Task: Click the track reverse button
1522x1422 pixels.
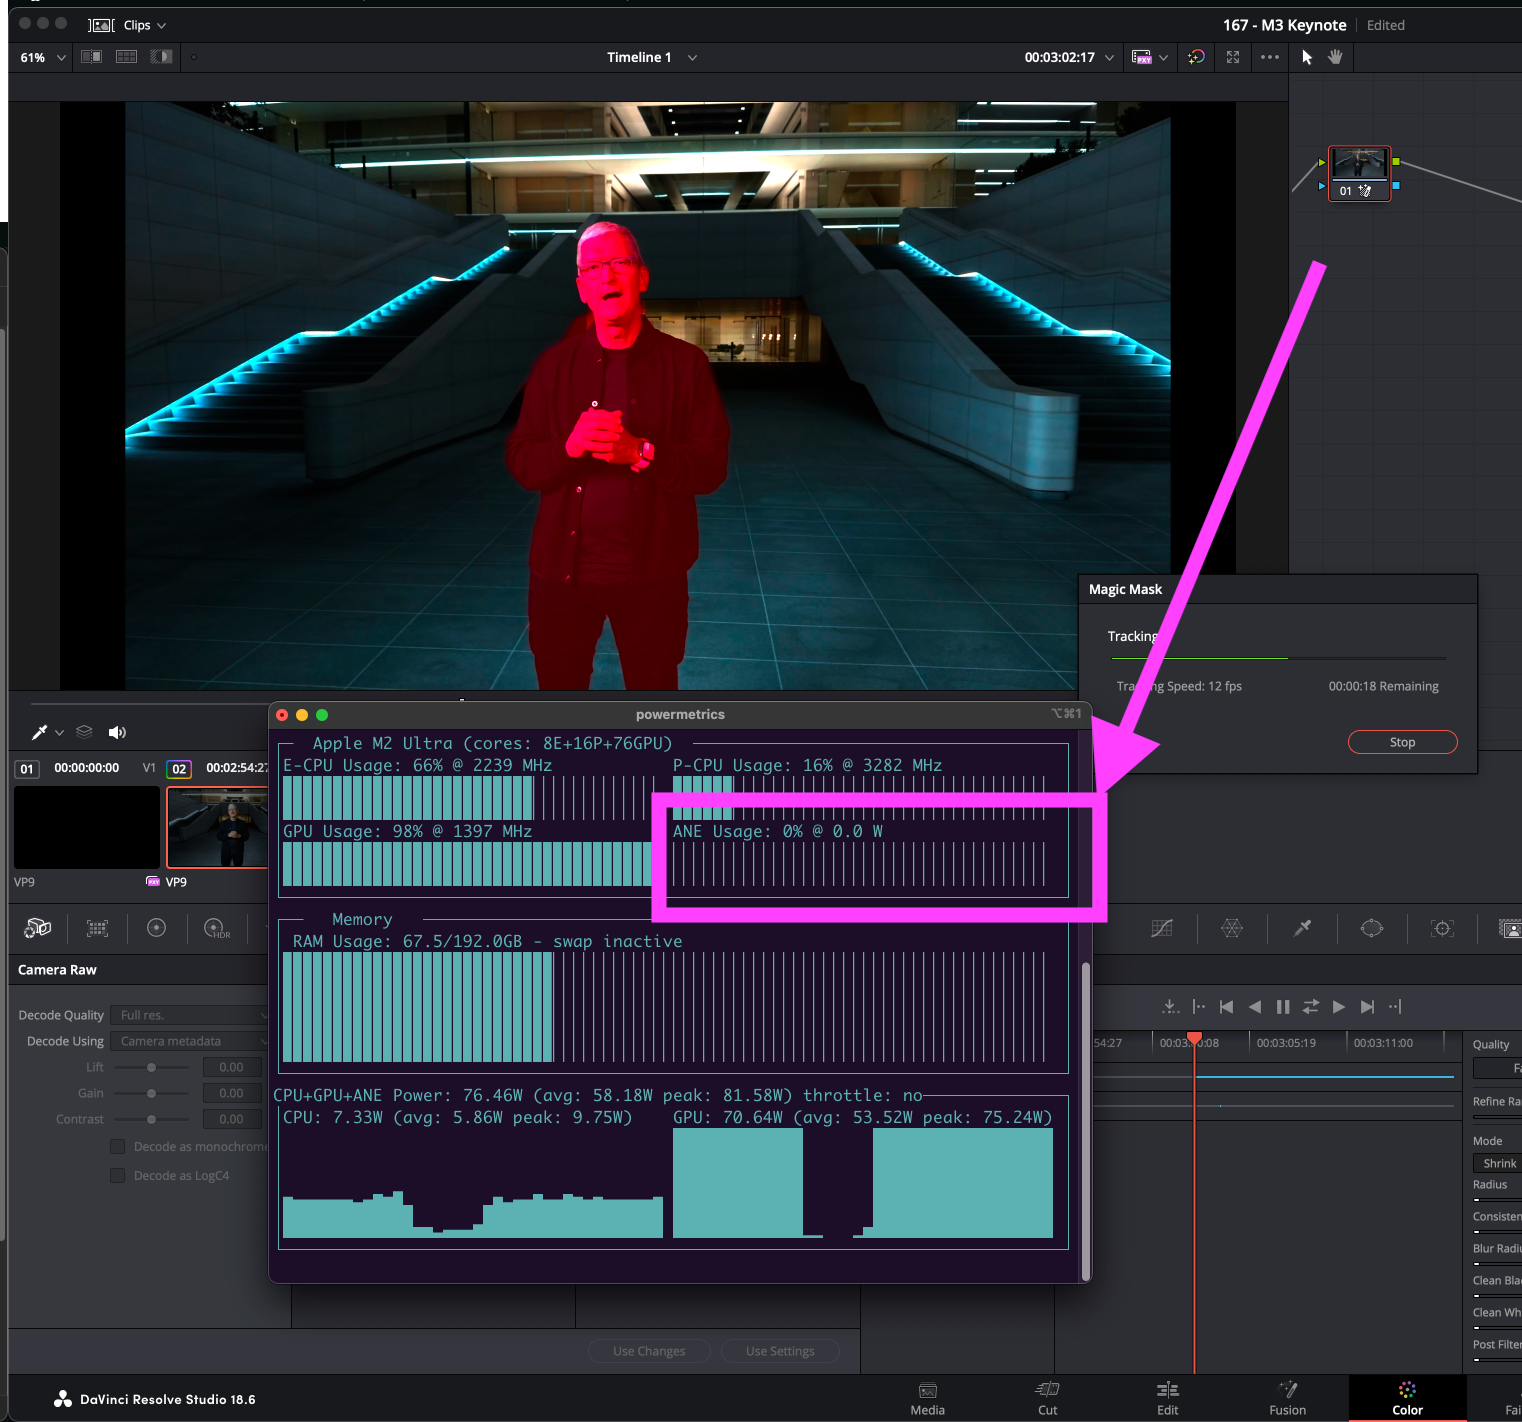Action: tap(1255, 1007)
